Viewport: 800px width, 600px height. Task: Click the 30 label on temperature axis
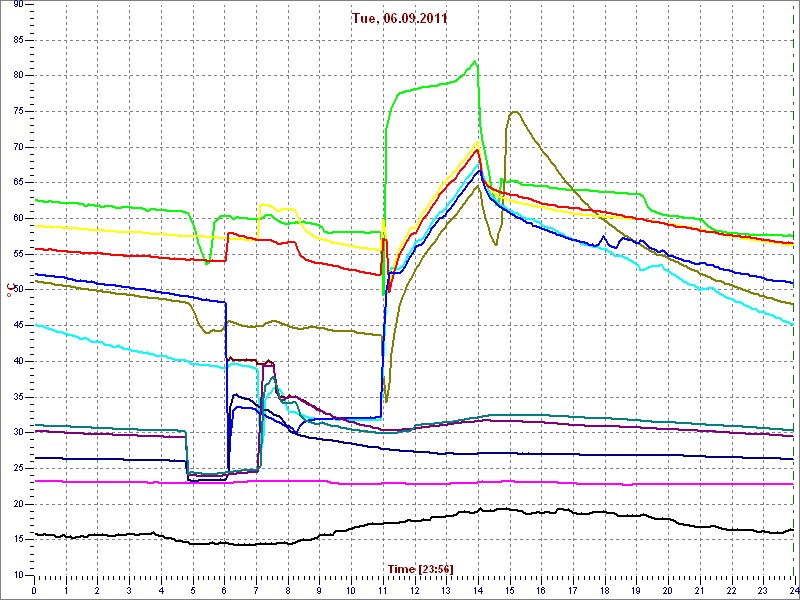click(18, 433)
